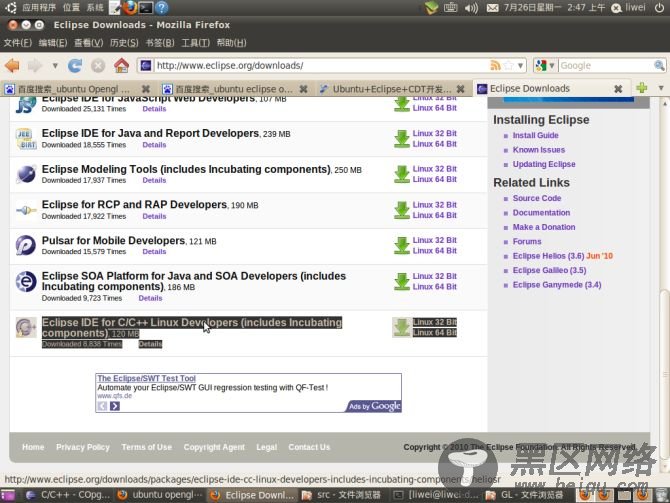
Task: Switch to the Ubuntu+Eclipse+CDT tab
Action: (391, 89)
